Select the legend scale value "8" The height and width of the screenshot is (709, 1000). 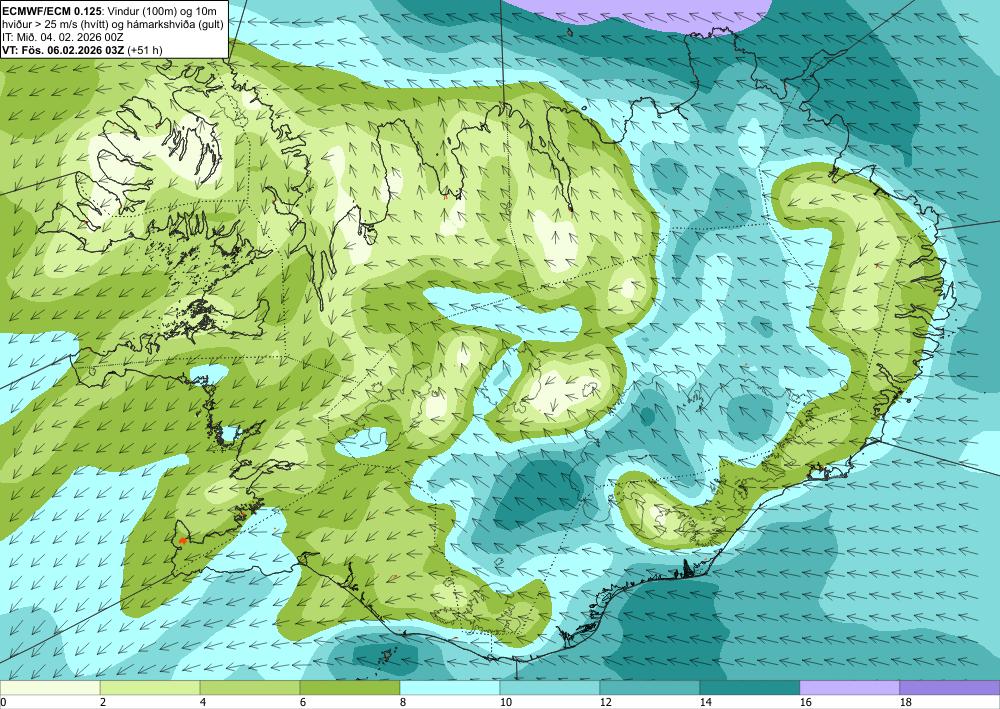[403, 703]
